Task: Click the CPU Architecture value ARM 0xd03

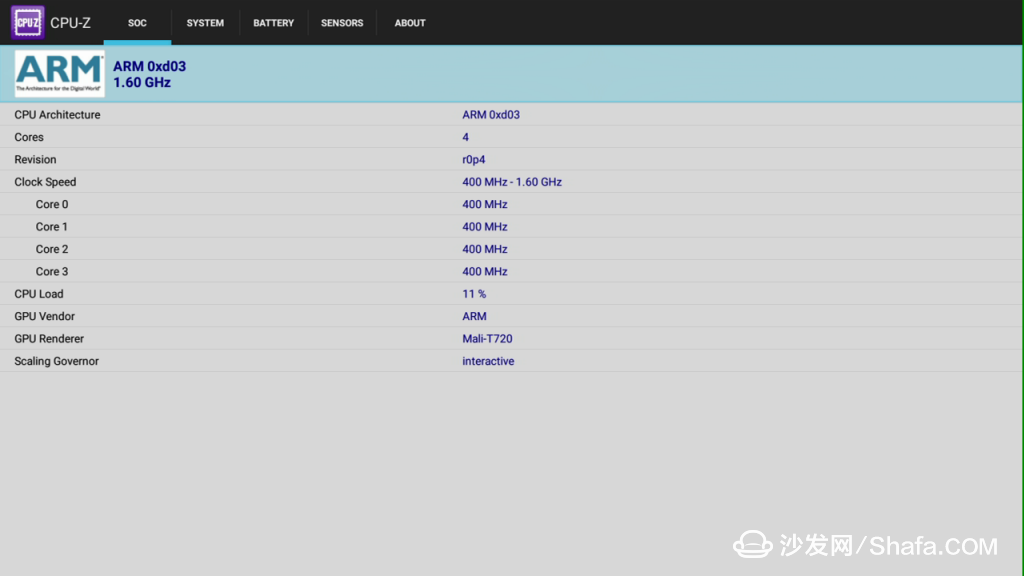Action: click(x=491, y=115)
